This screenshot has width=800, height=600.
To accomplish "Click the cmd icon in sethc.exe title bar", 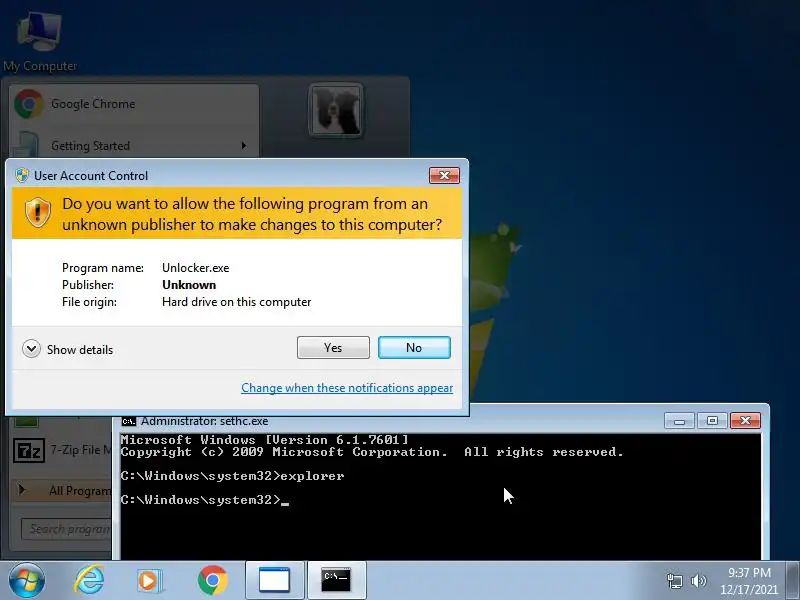I will [129, 421].
